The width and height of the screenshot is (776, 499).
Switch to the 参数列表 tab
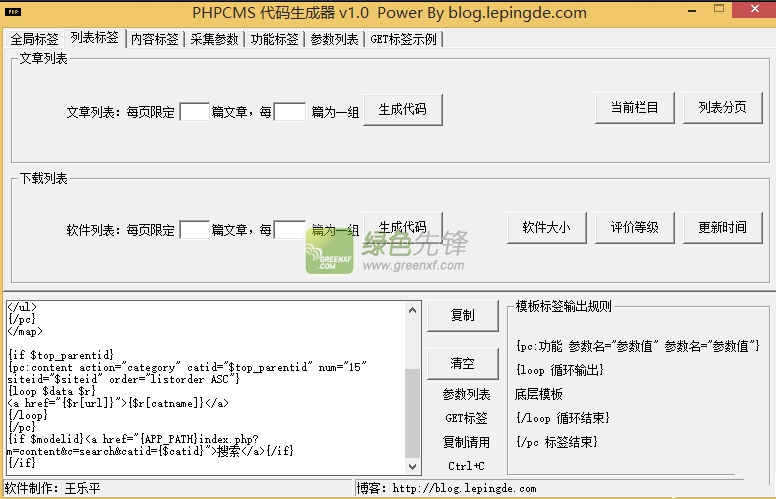coord(334,39)
